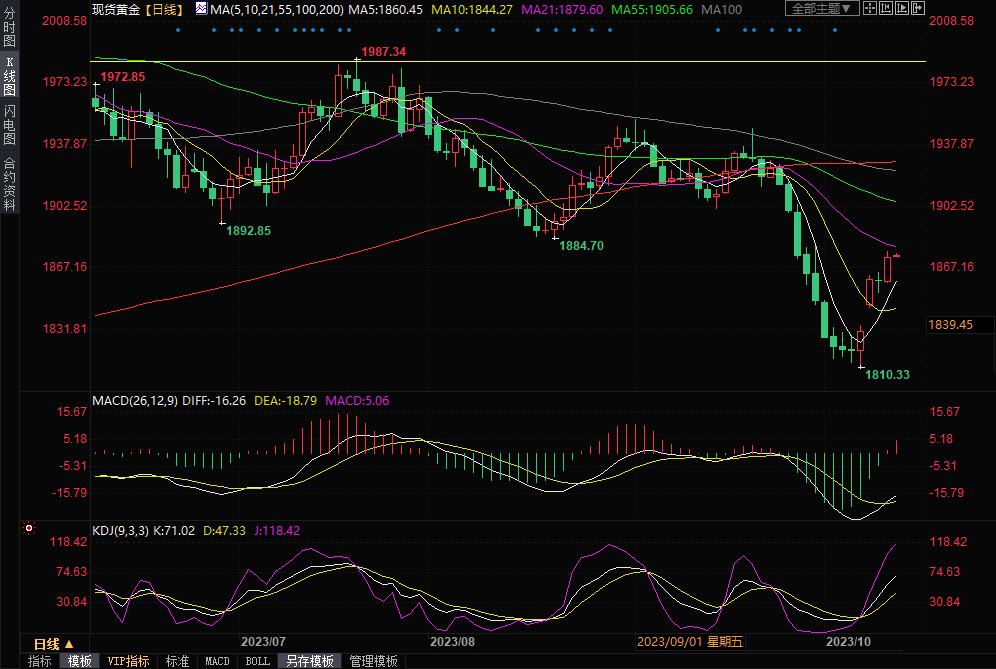Toggle the BOLL template button
The image size is (996, 669).
pyautogui.click(x=257, y=661)
